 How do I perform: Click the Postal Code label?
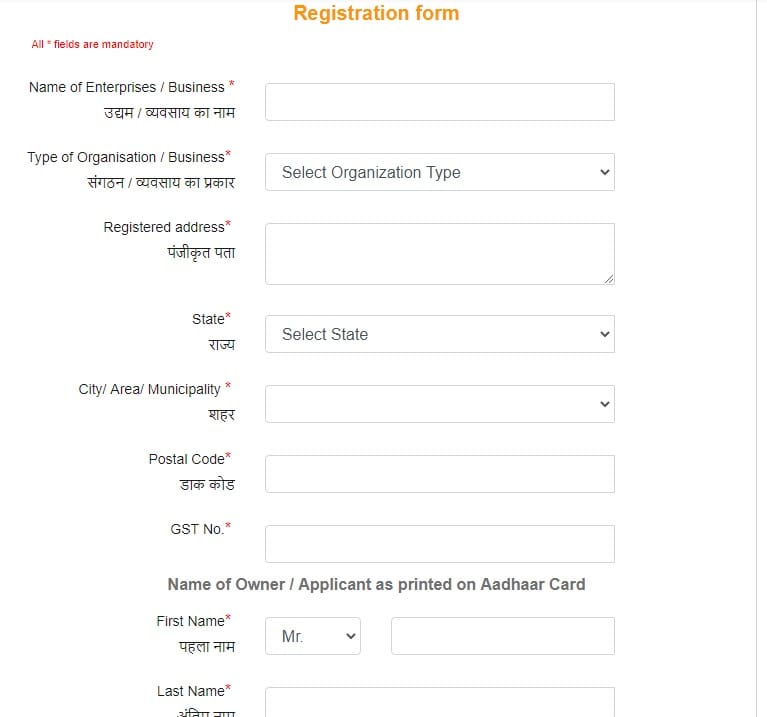(x=186, y=459)
